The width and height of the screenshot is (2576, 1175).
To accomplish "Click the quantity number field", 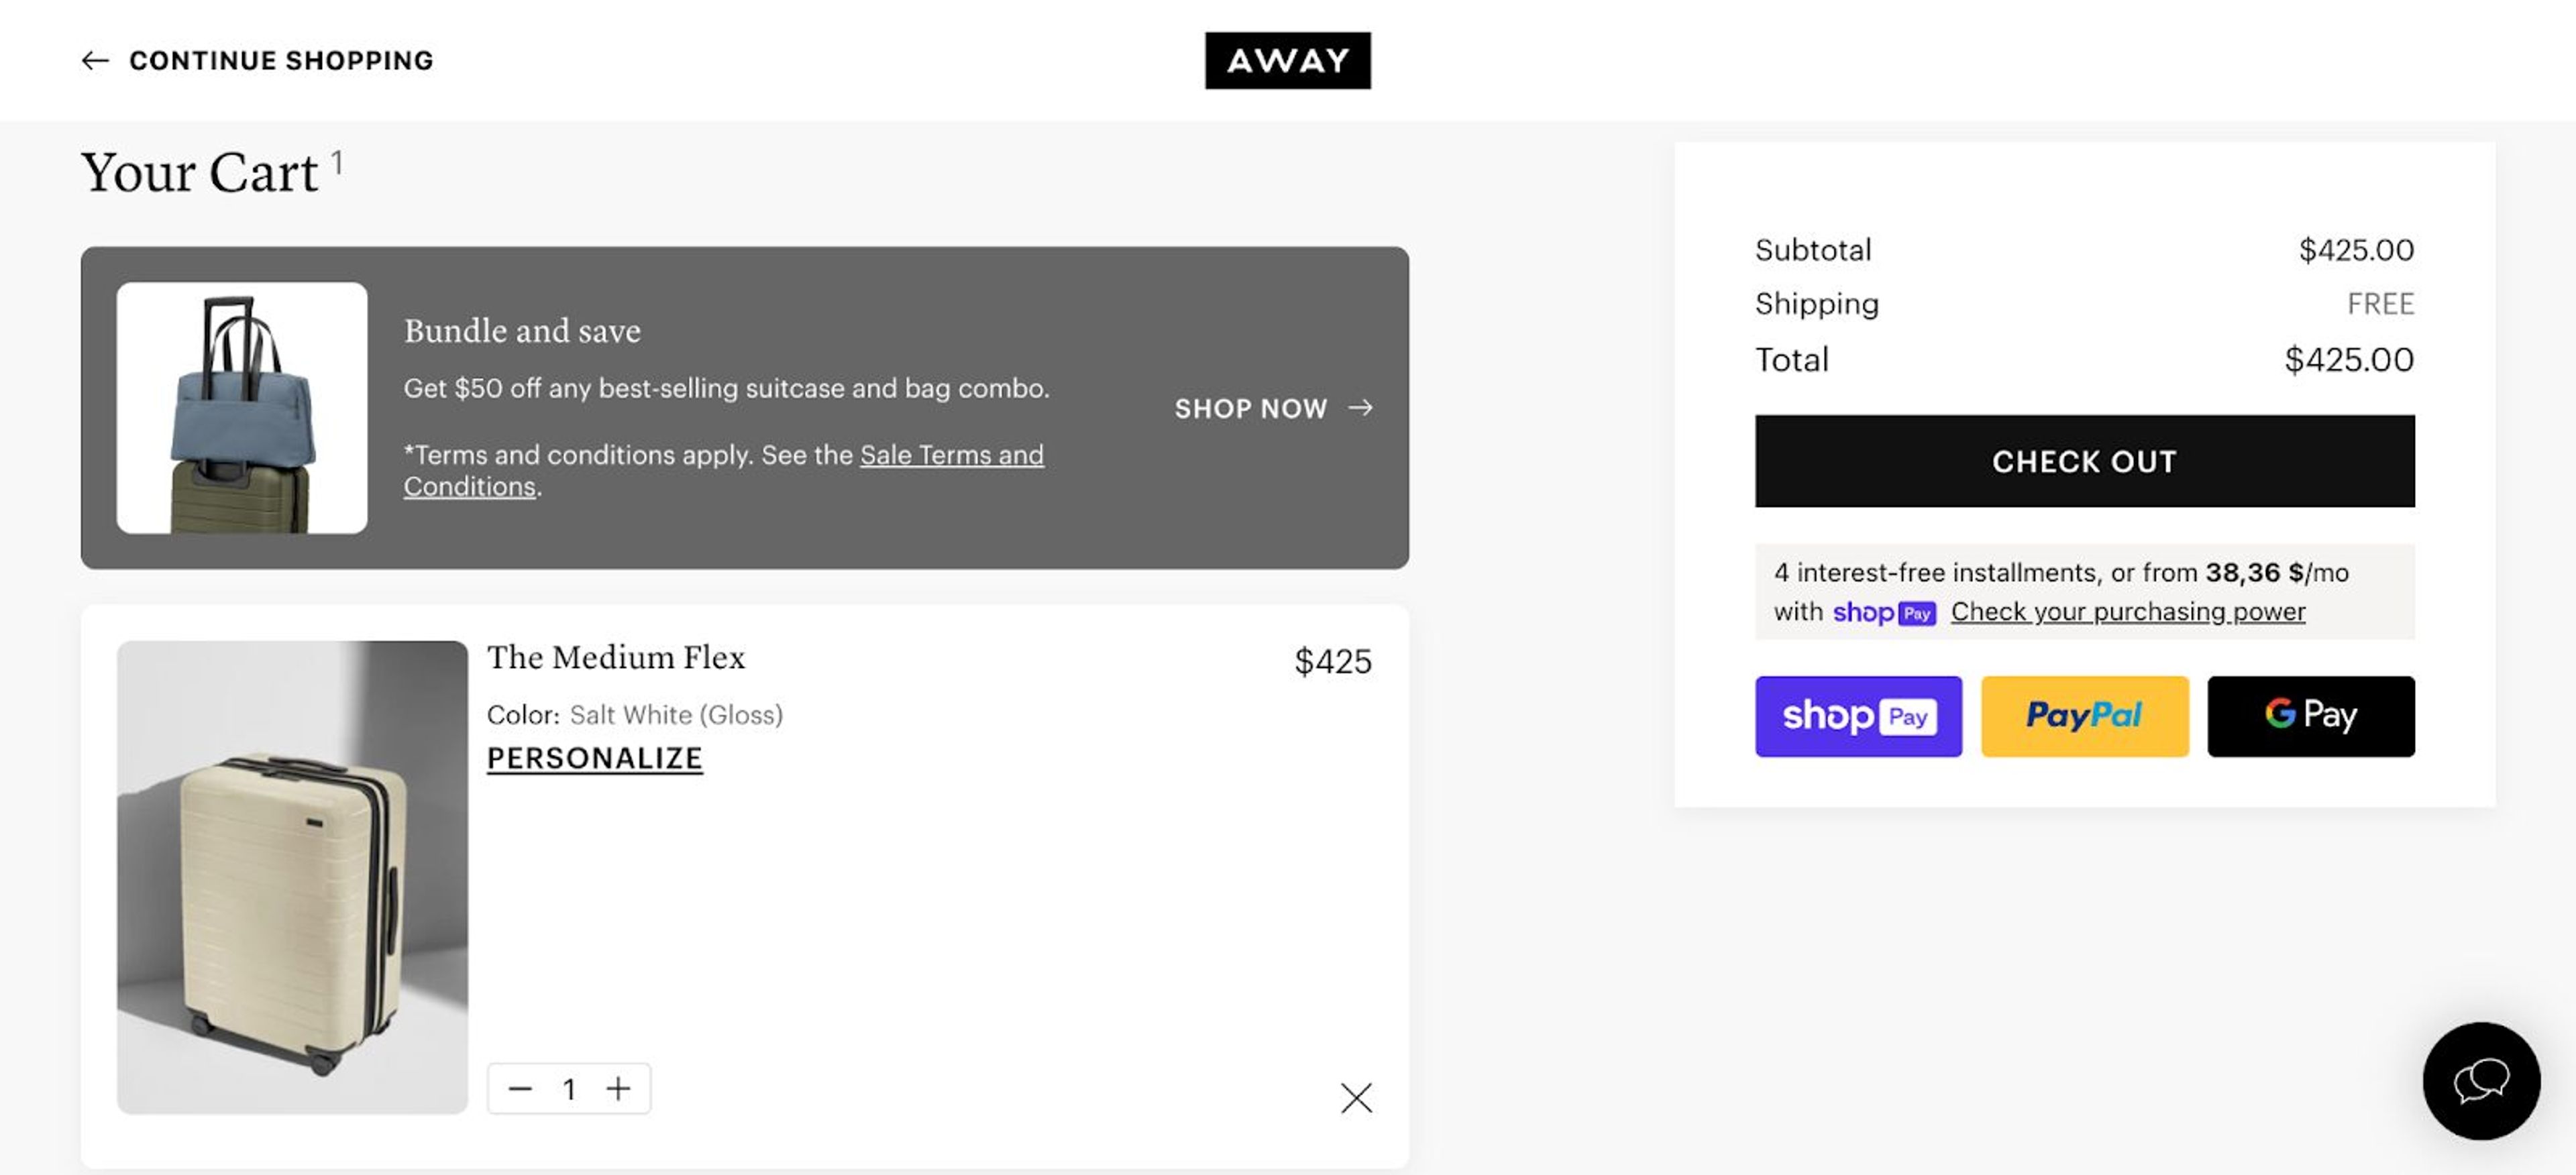I will [x=569, y=1088].
